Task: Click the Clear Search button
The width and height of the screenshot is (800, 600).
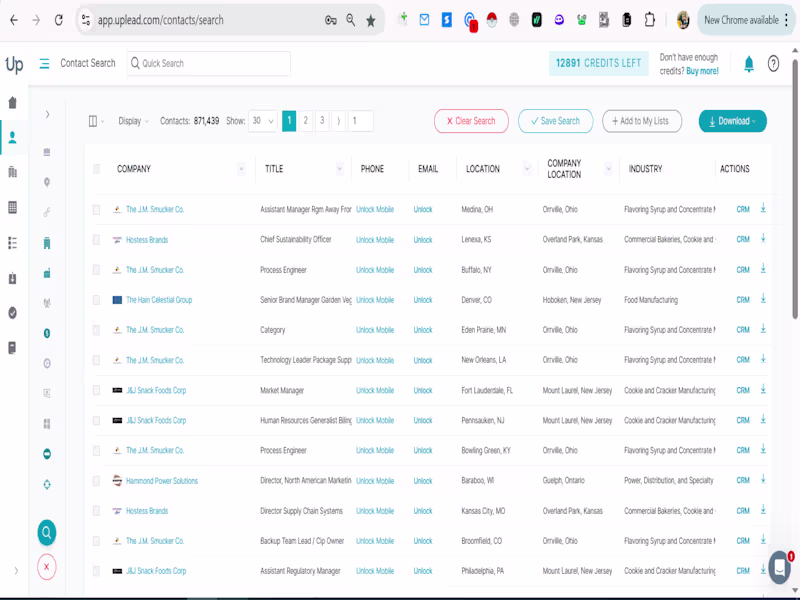Action: coord(468,120)
